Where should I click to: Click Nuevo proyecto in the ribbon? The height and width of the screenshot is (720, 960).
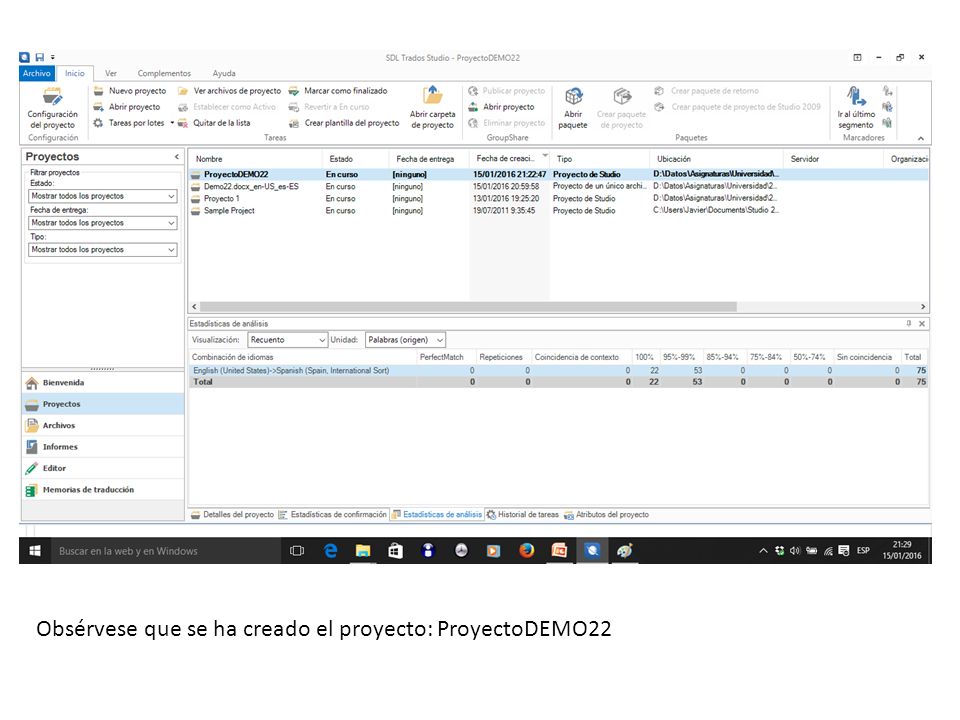[x=130, y=91]
